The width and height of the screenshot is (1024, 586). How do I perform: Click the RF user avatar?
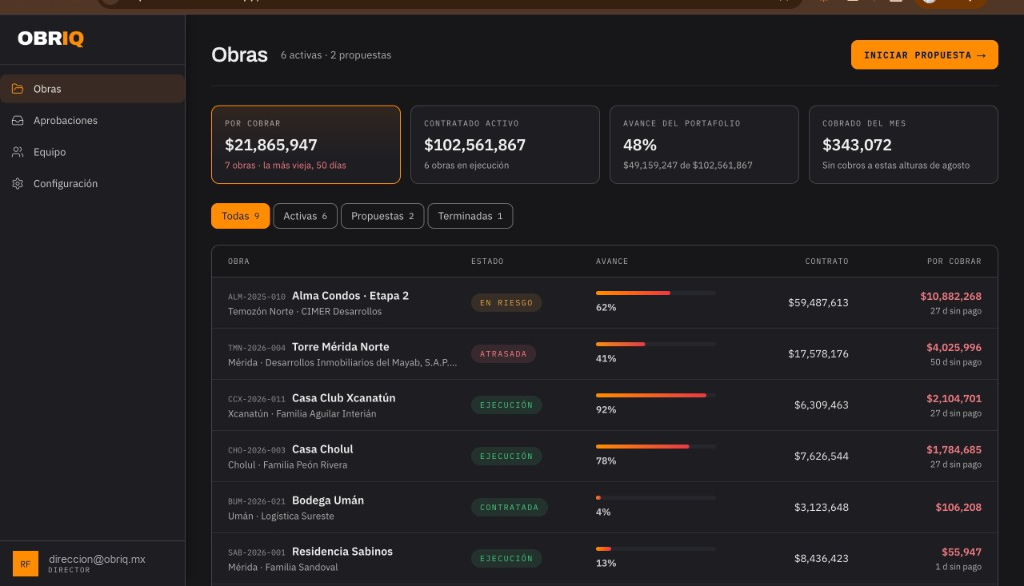coord(25,564)
